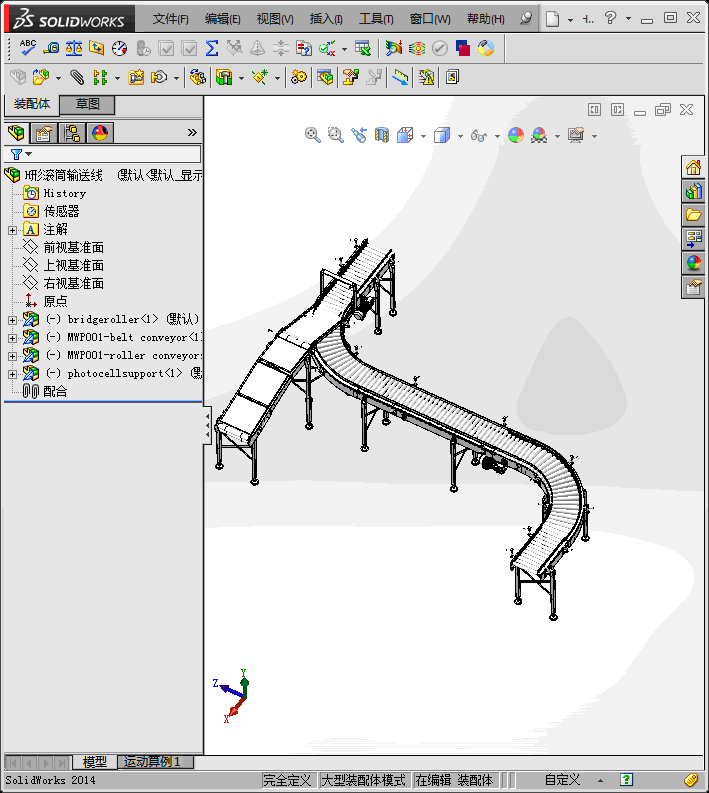Open the 插入(I) menu
The height and width of the screenshot is (793, 709).
[x=326, y=19]
